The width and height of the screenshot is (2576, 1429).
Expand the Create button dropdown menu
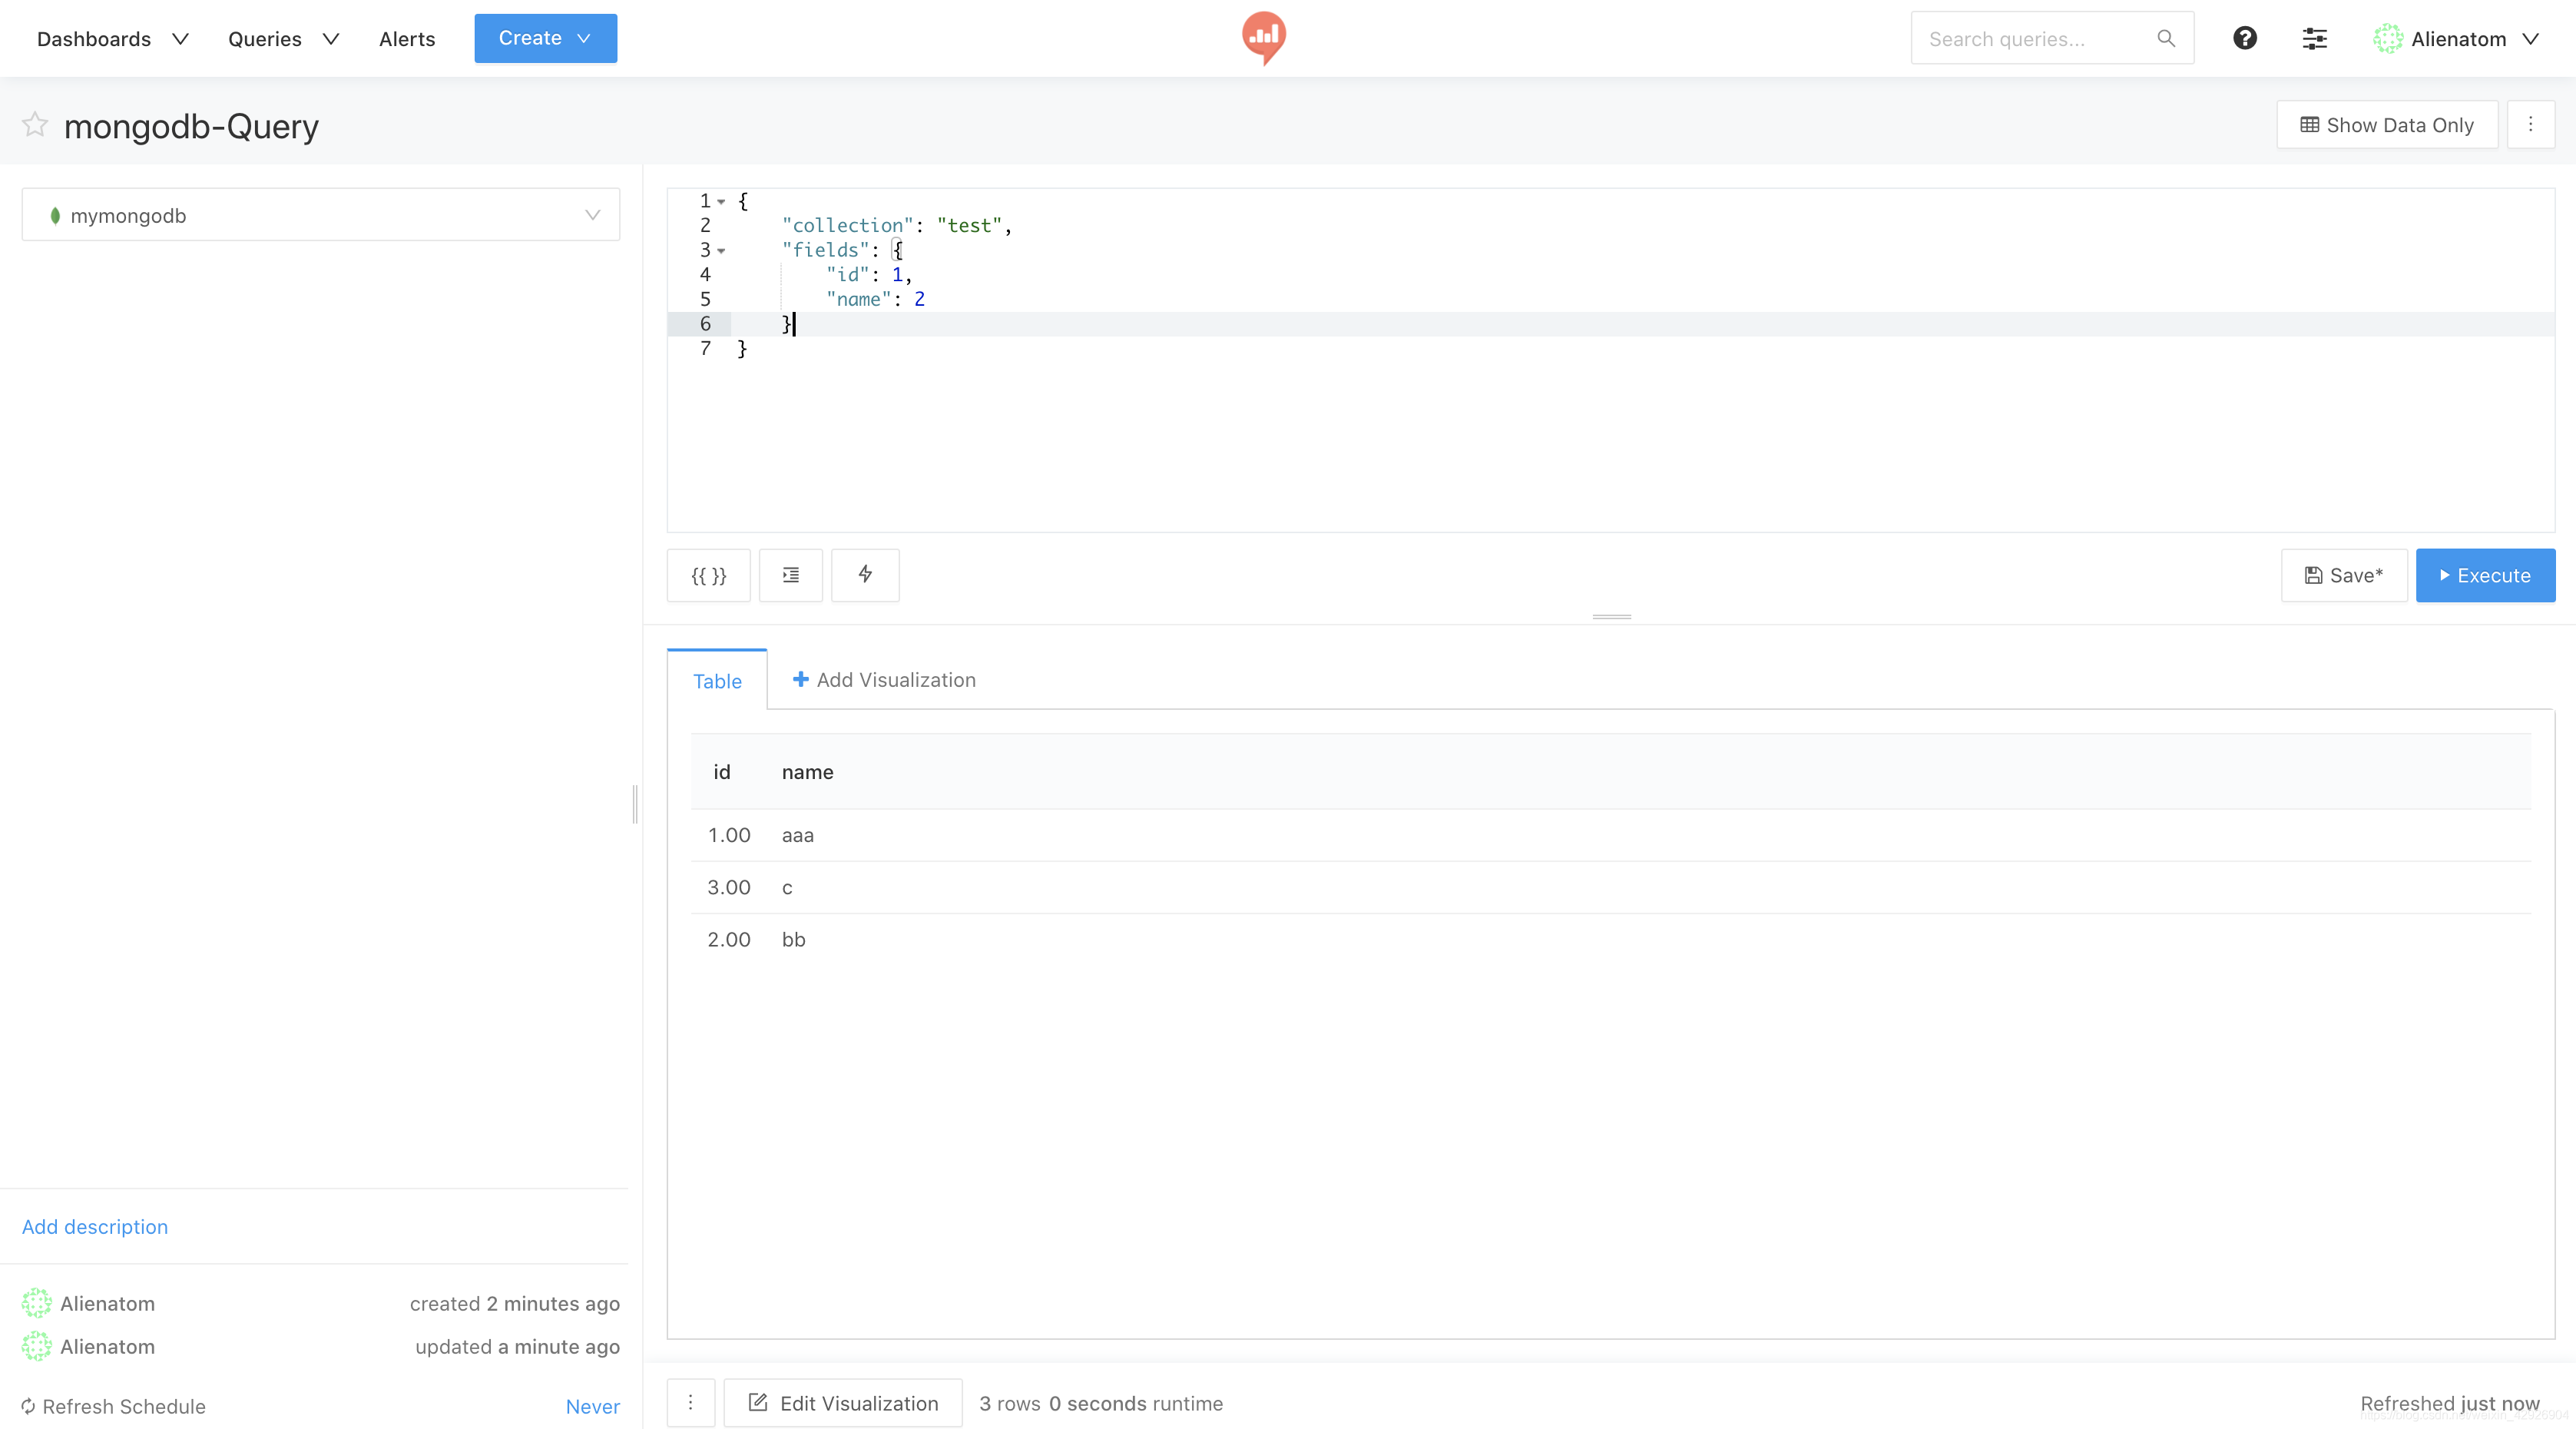tap(585, 37)
